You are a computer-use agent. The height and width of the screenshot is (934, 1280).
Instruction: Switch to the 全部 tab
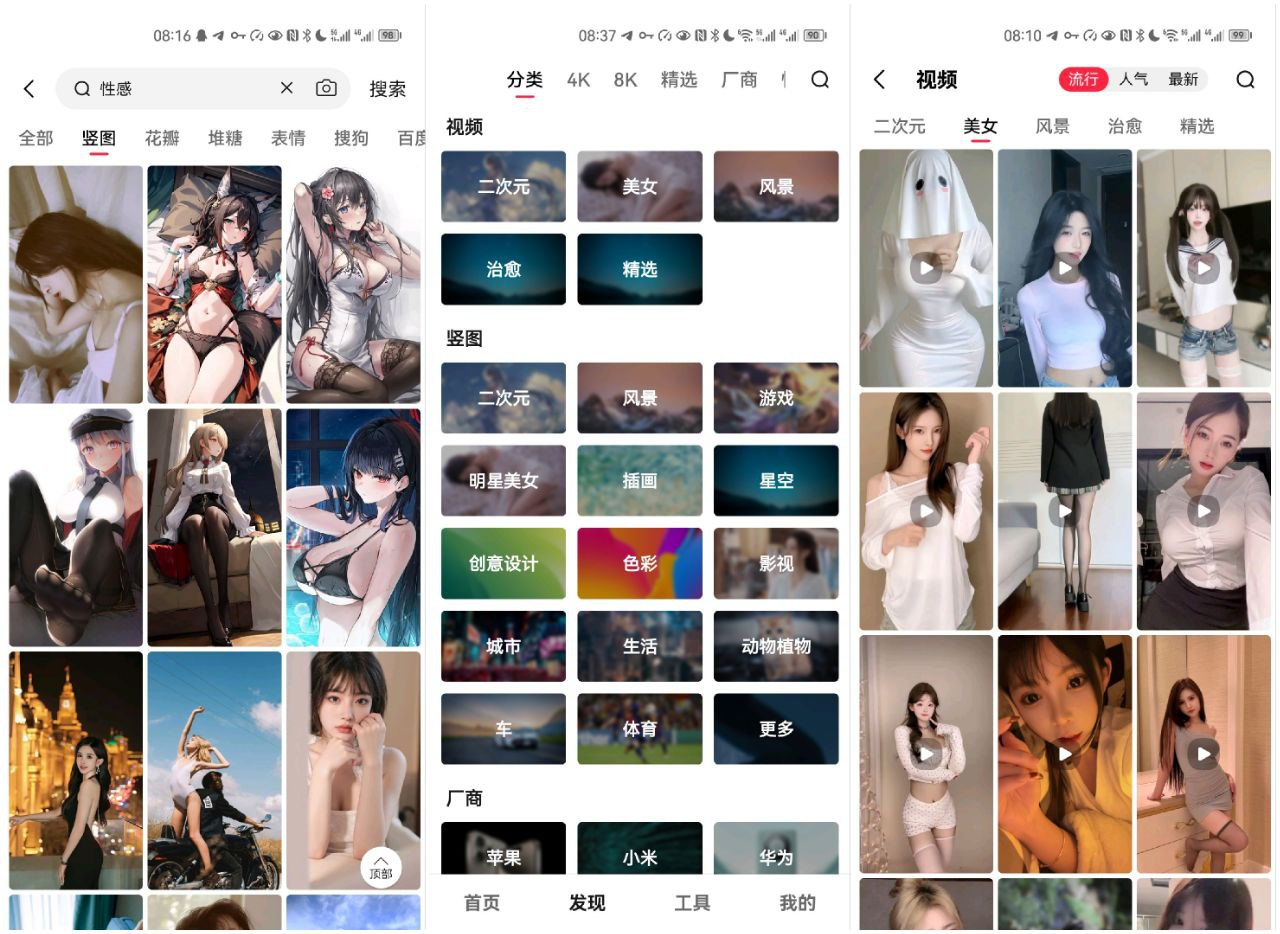tap(36, 138)
